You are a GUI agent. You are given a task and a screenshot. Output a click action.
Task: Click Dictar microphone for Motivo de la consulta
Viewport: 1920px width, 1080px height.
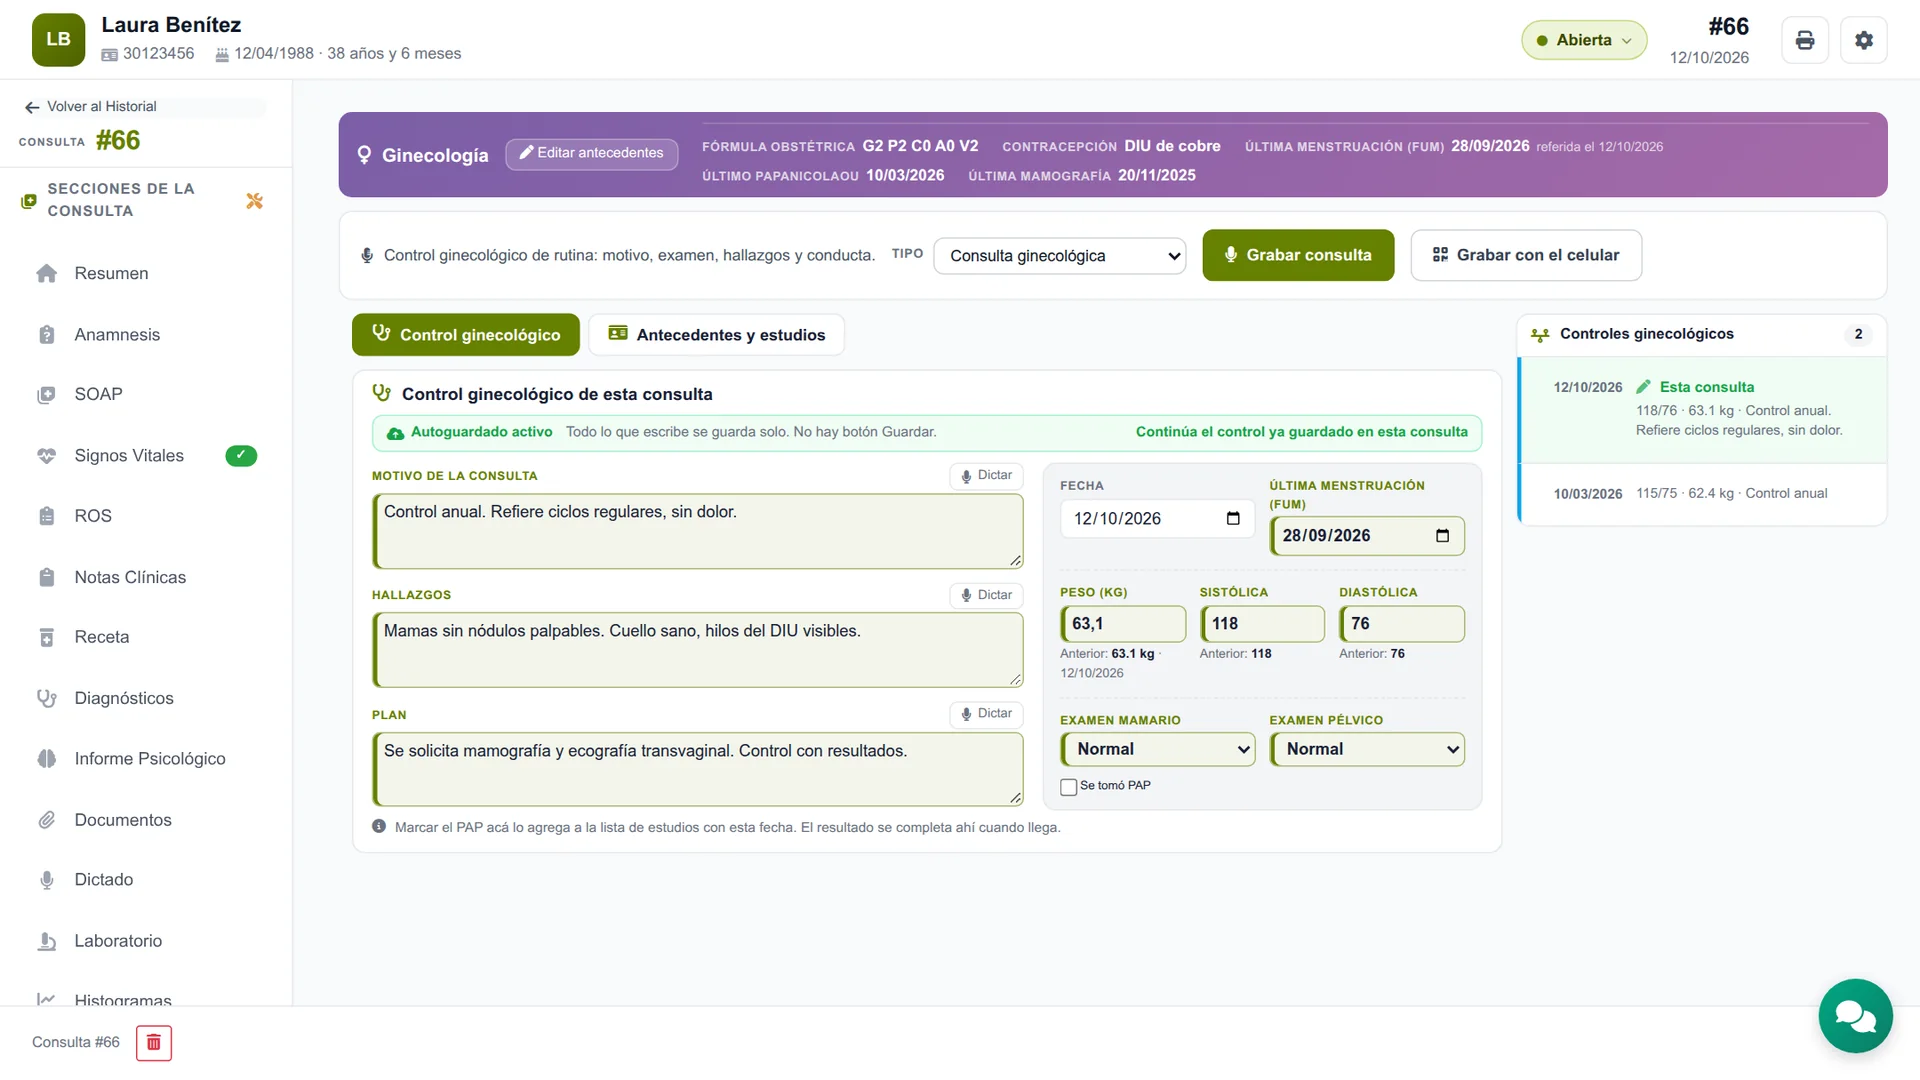986,476
